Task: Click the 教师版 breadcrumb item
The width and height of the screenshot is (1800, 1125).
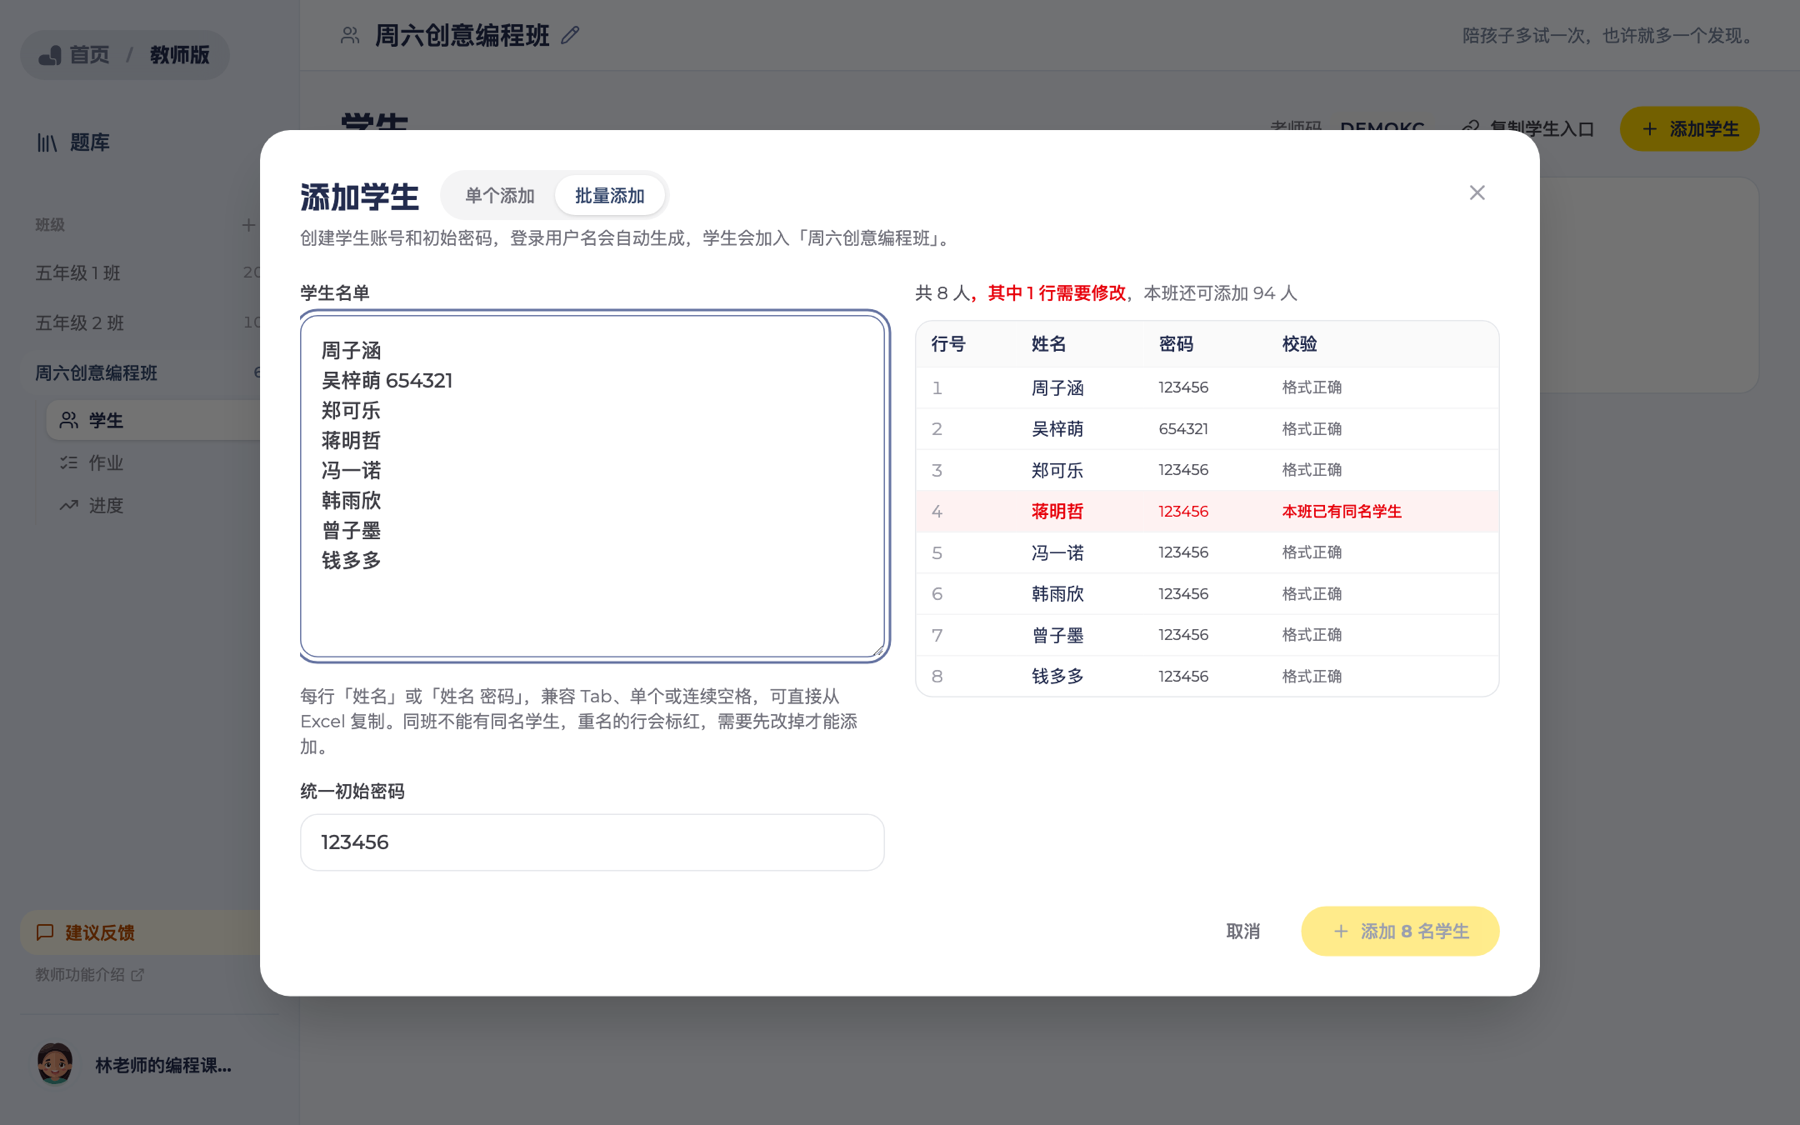Action: [x=180, y=55]
